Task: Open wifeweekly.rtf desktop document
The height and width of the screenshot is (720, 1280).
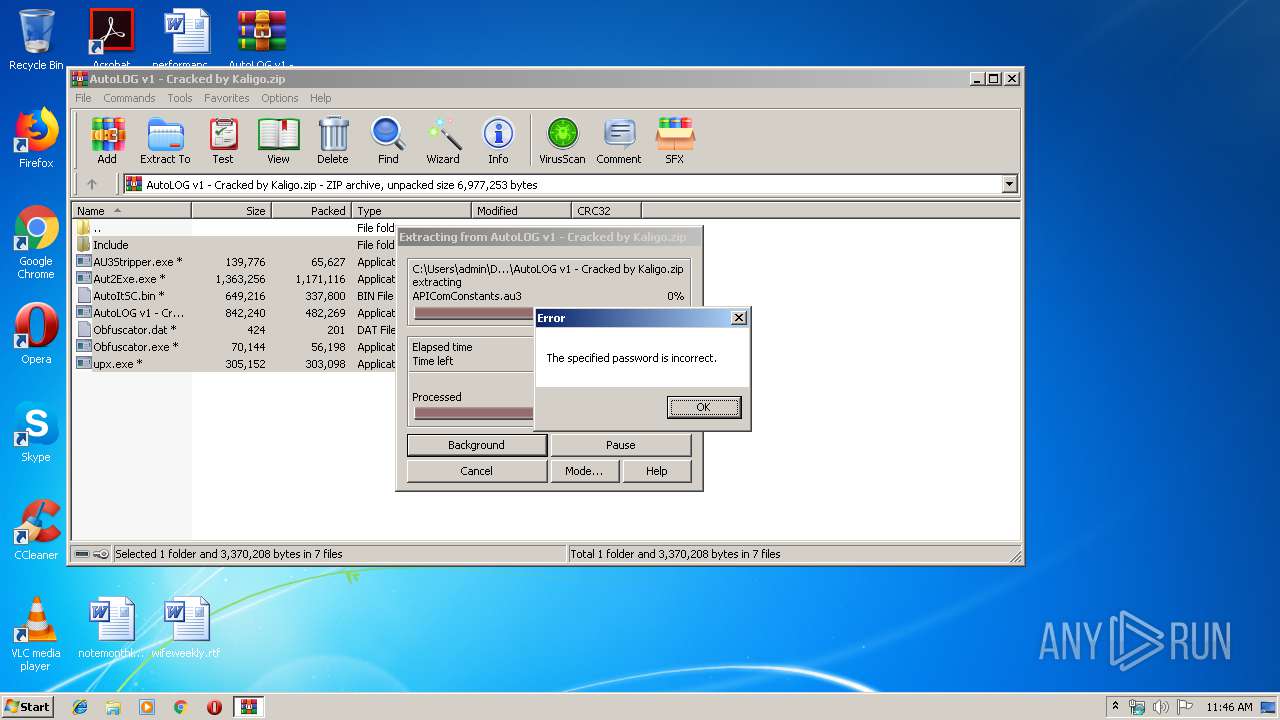Action: [186, 628]
